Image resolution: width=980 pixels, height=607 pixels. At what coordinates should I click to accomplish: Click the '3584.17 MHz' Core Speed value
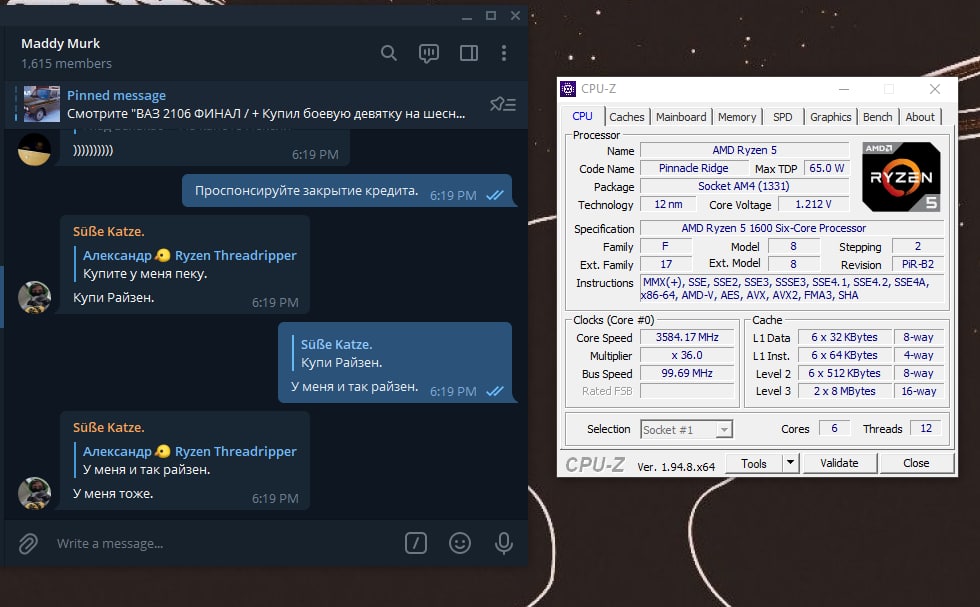coord(687,337)
